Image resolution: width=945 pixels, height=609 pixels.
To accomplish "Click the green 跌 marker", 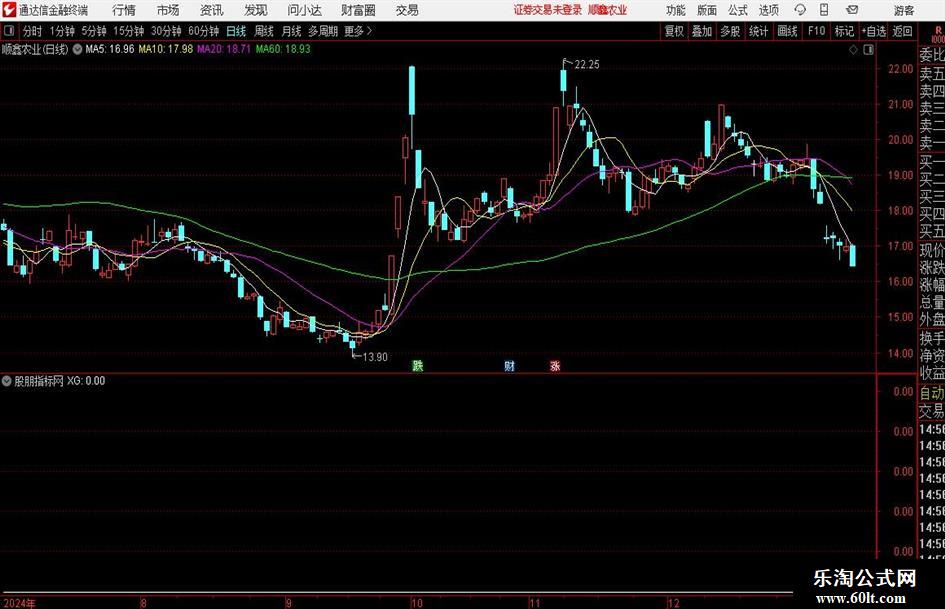I will pyautogui.click(x=418, y=365).
